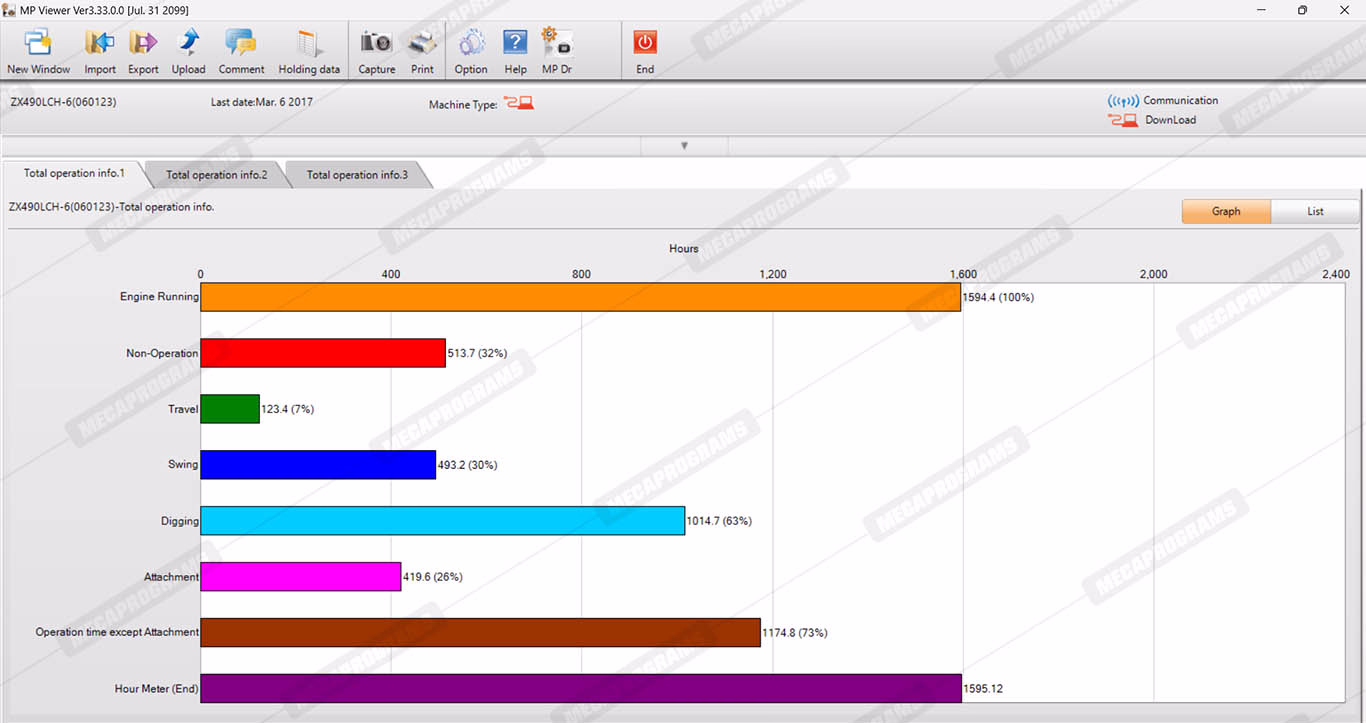Print the current report
Screen dimensions: 1366x723
422,51
